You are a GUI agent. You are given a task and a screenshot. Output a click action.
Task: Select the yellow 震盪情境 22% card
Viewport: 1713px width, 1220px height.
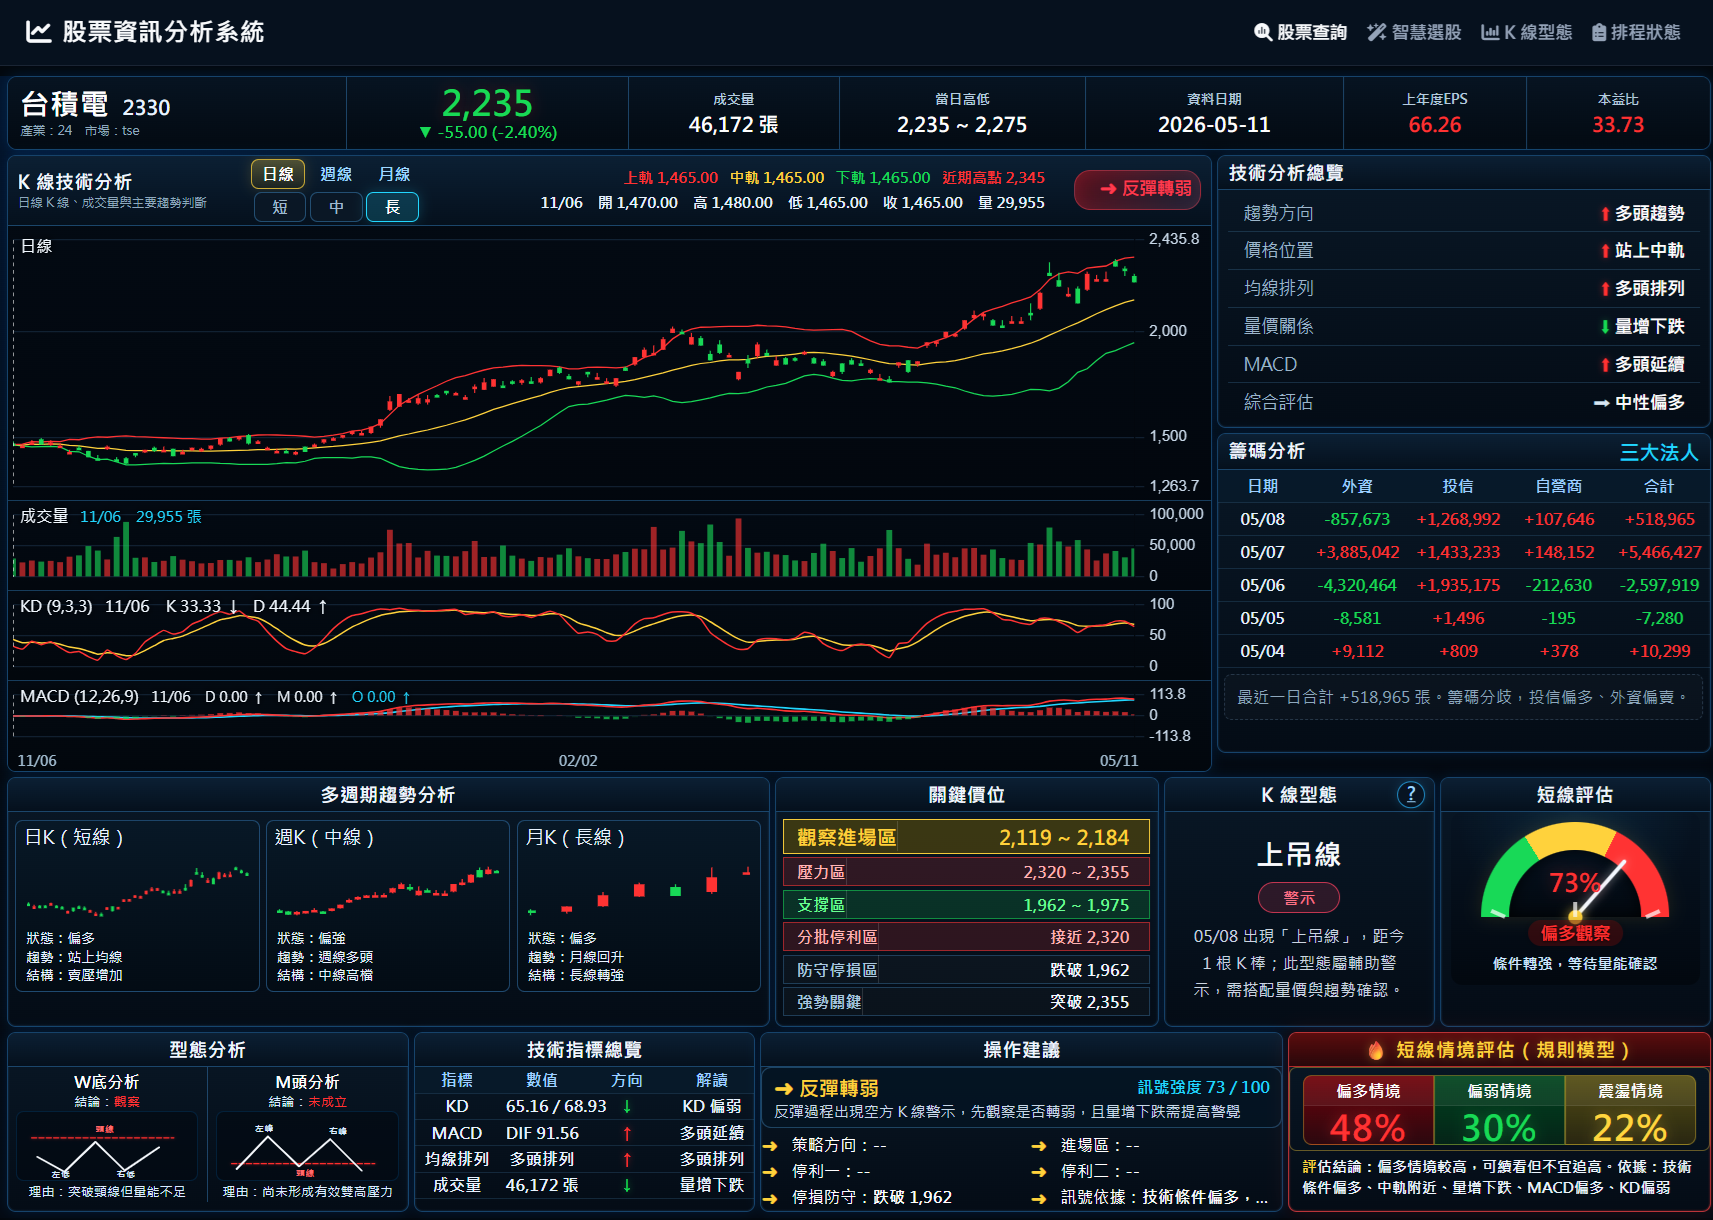click(x=1630, y=1110)
